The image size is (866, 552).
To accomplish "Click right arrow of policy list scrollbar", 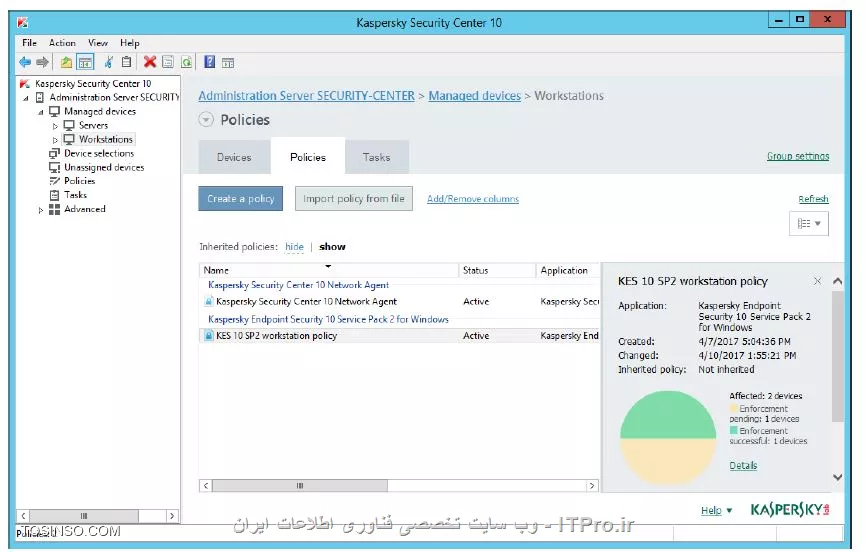I will [x=592, y=486].
